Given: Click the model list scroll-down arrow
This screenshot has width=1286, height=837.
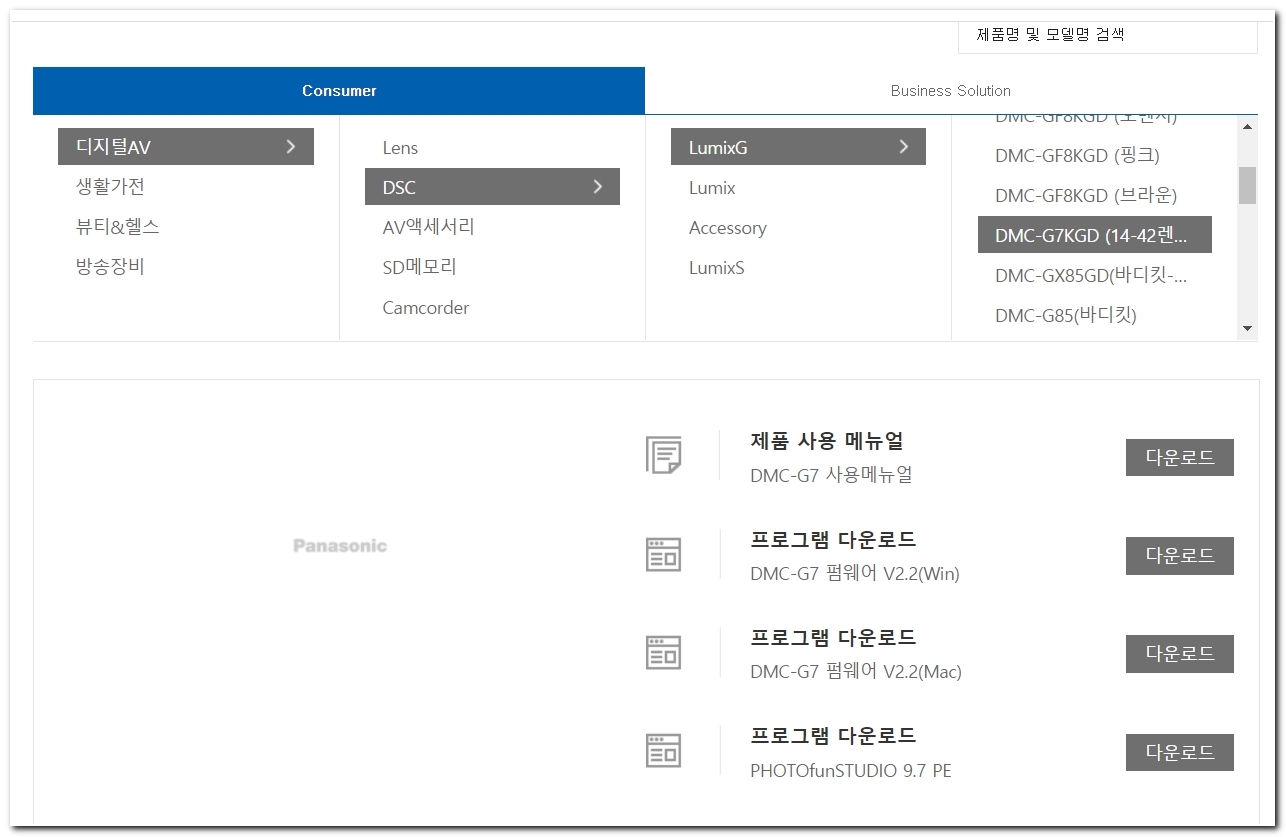Looking at the screenshot, I should [1247, 328].
